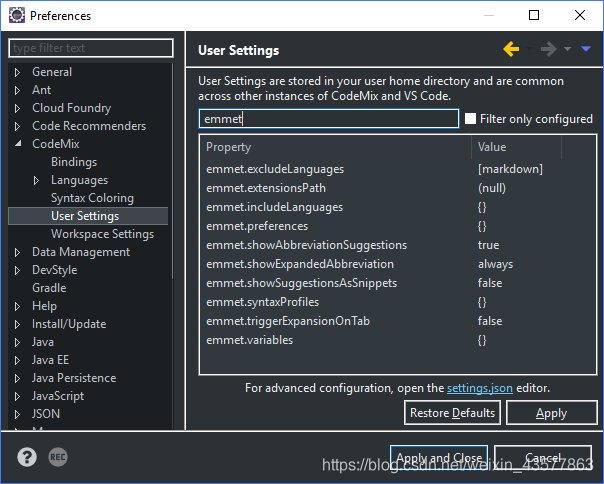
Task: Click the Restore Defaults button
Action: (x=452, y=413)
